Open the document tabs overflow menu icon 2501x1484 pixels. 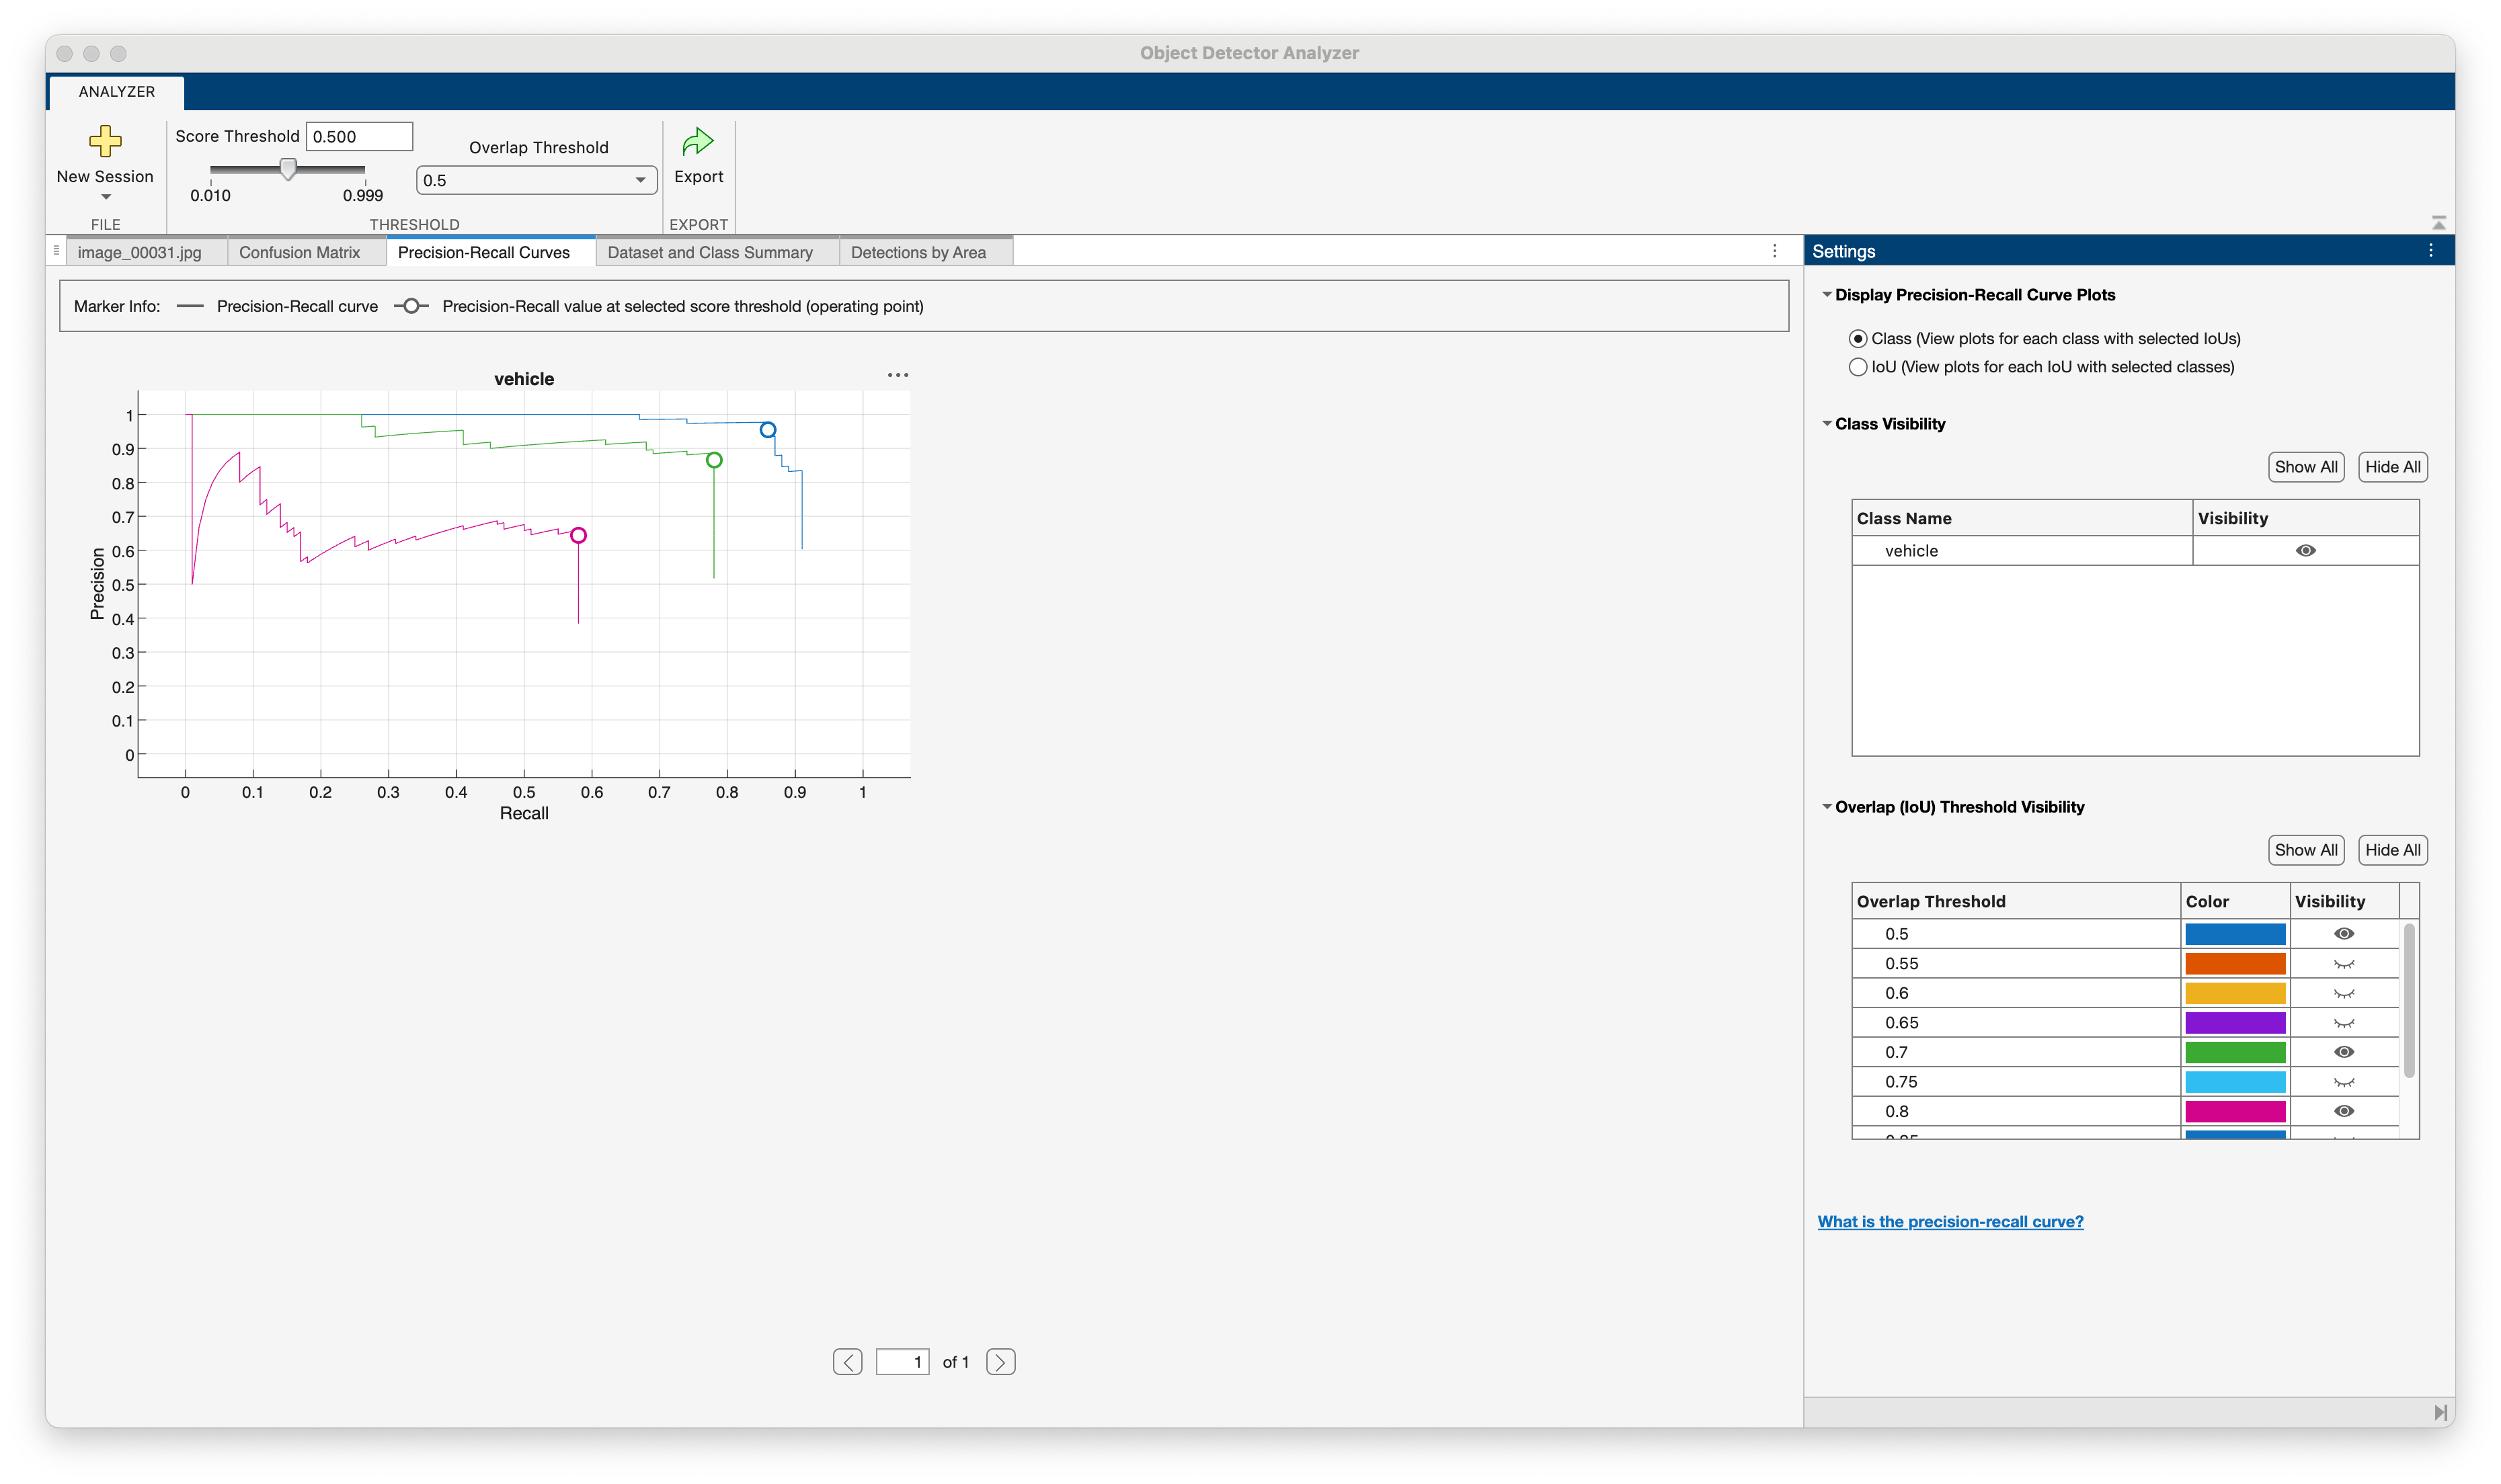[x=1774, y=251]
